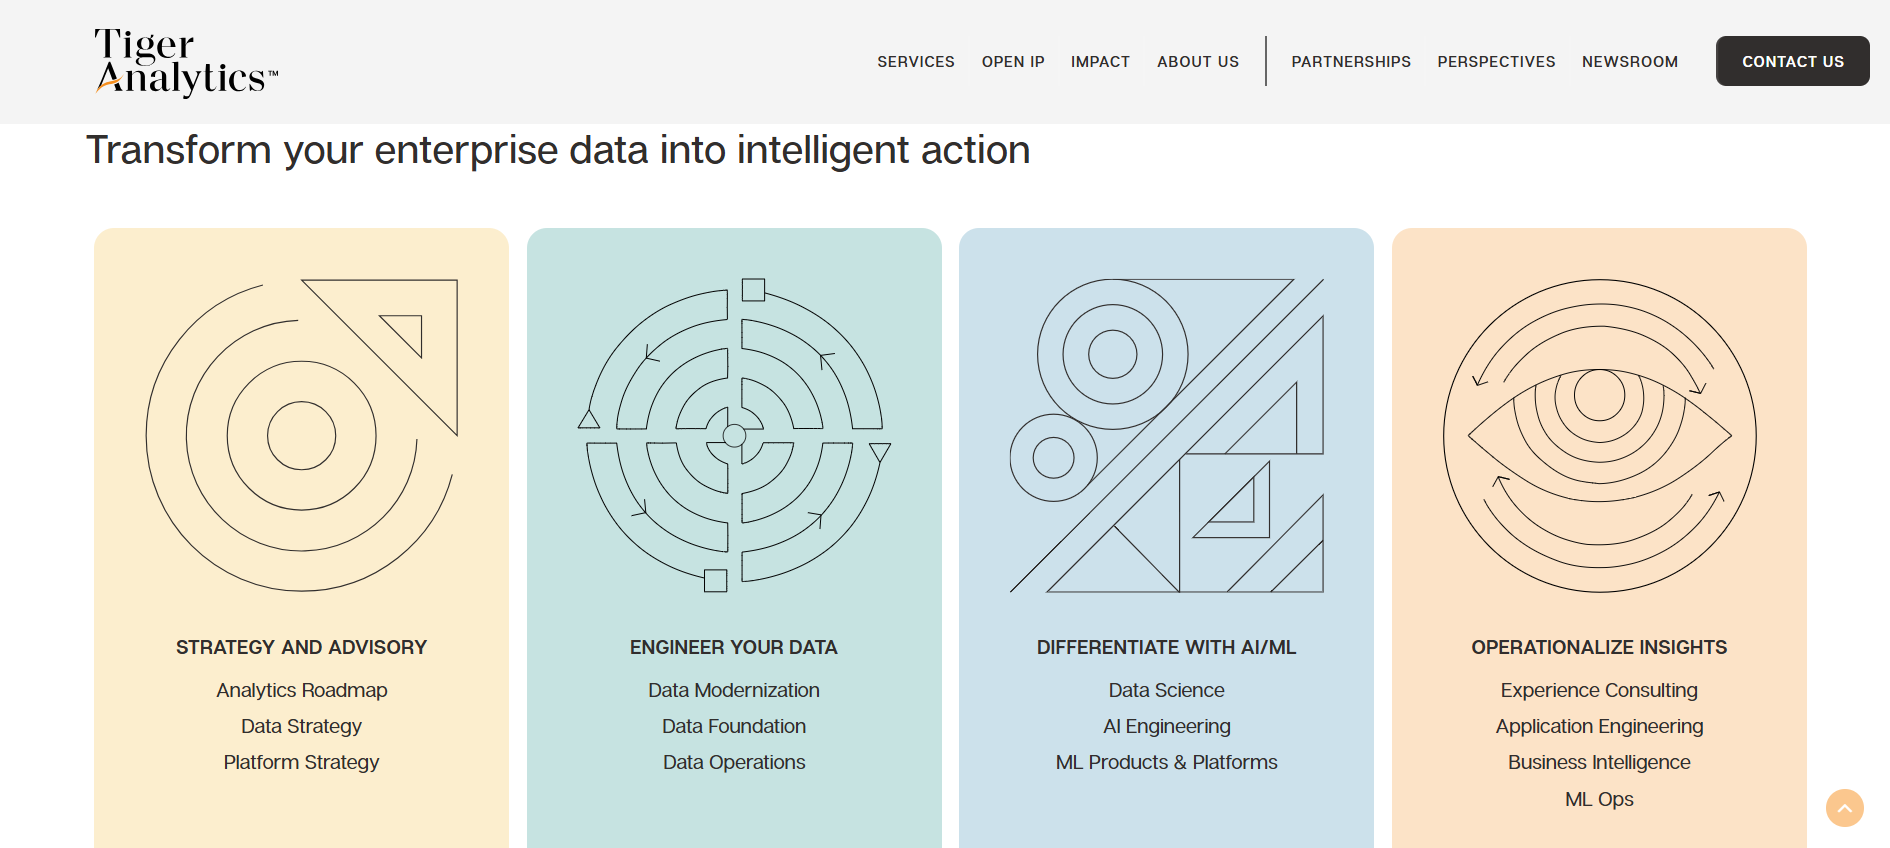
Task: Go to the Impact page
Action: [x=1100, y=62]
